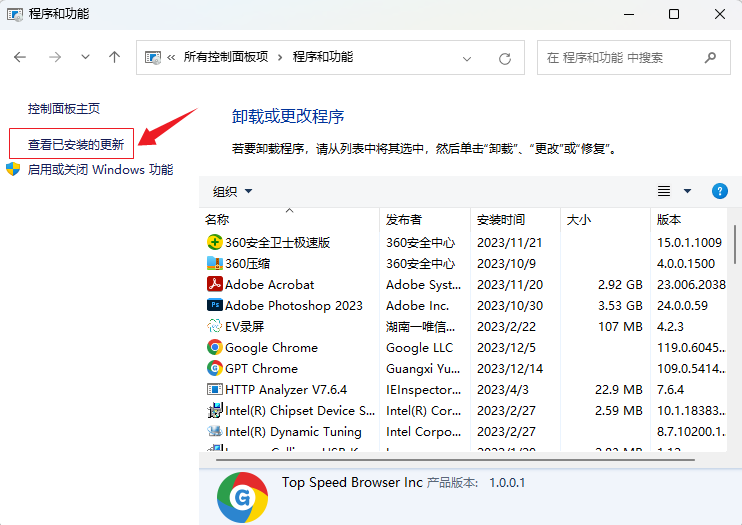Sort by 名称 column header
742x525 pixels.
tap(289, 219)
